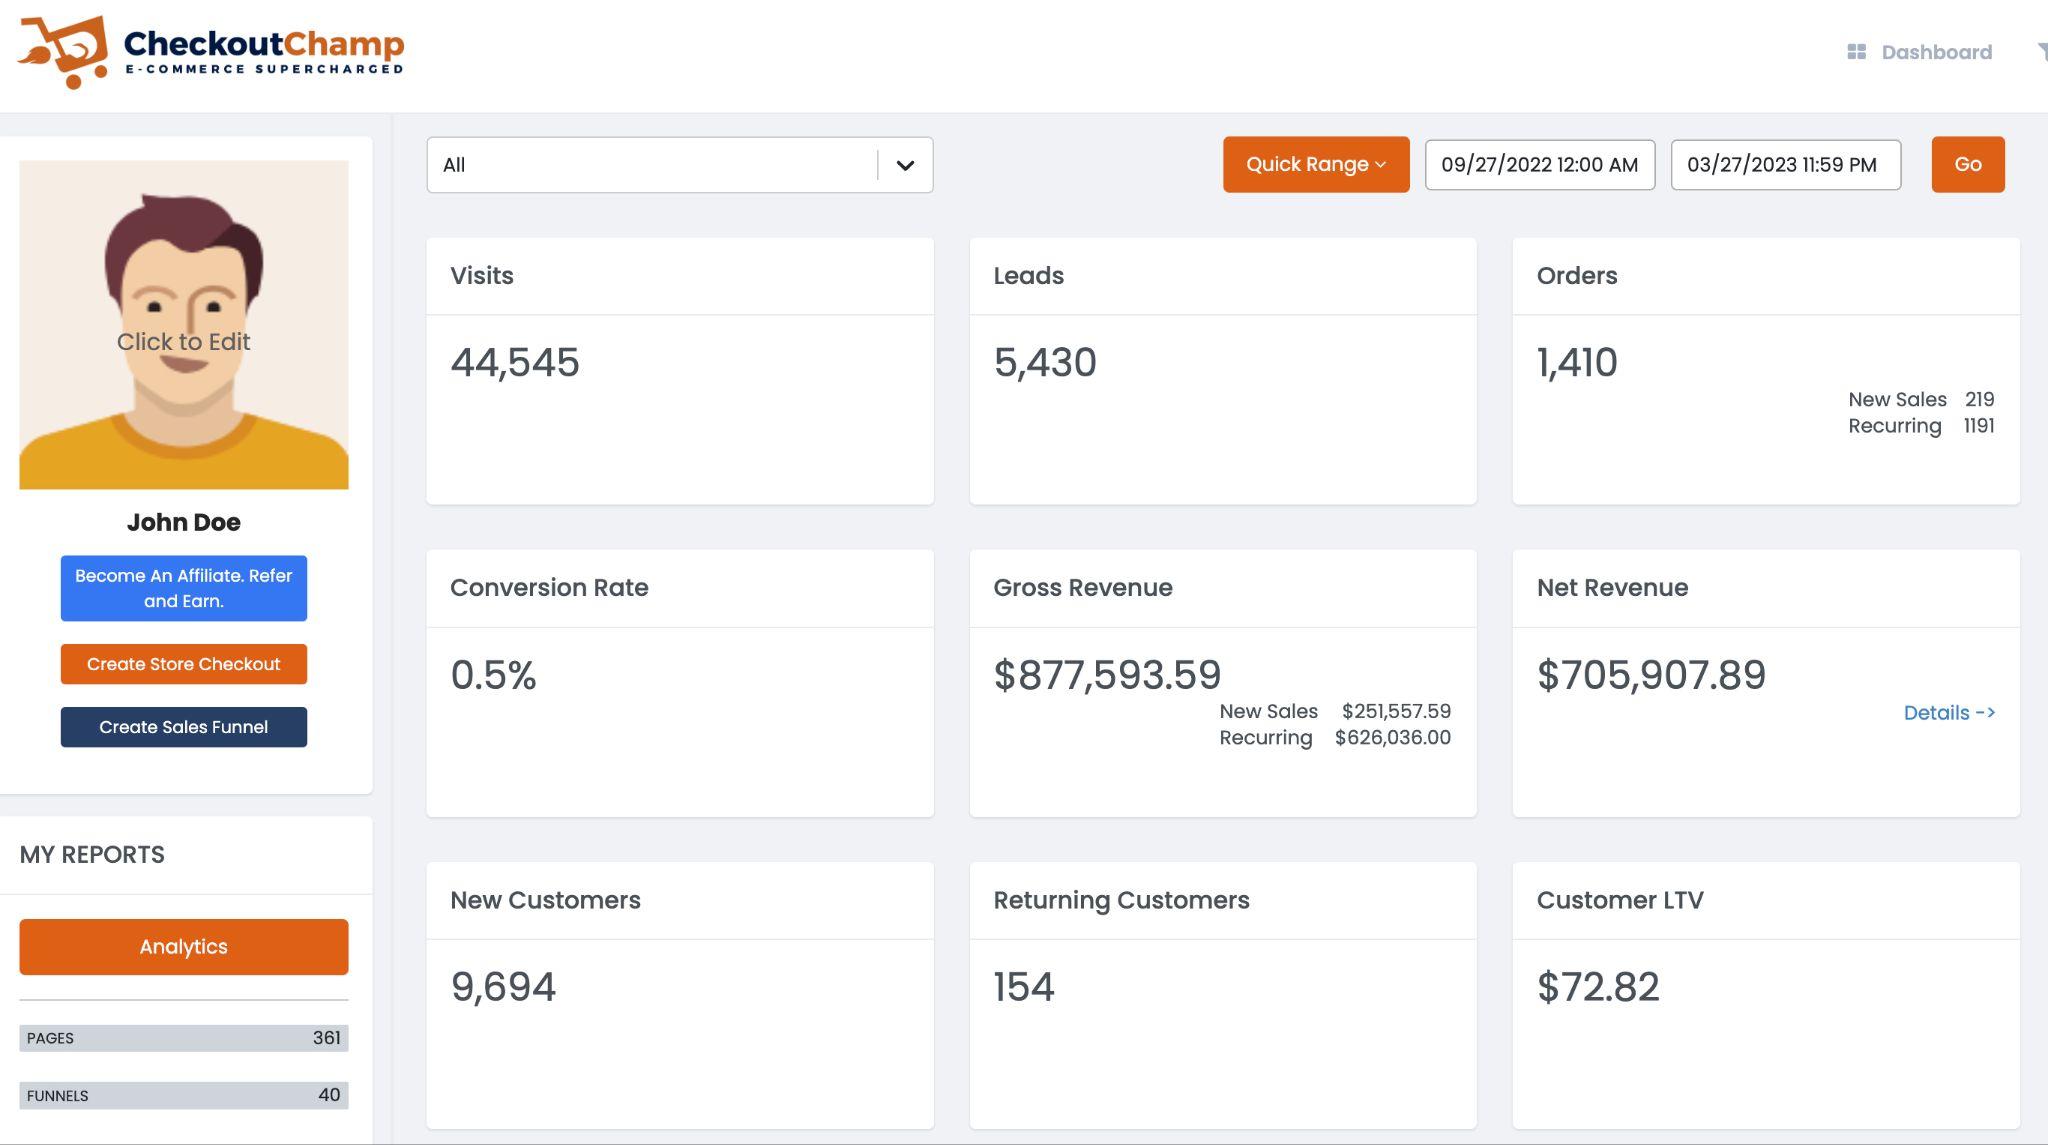The height and width of the screenshot is (1145, 2048).
Task: Select the FUNNELS 40 row
Action: (x=184, y=1095)
